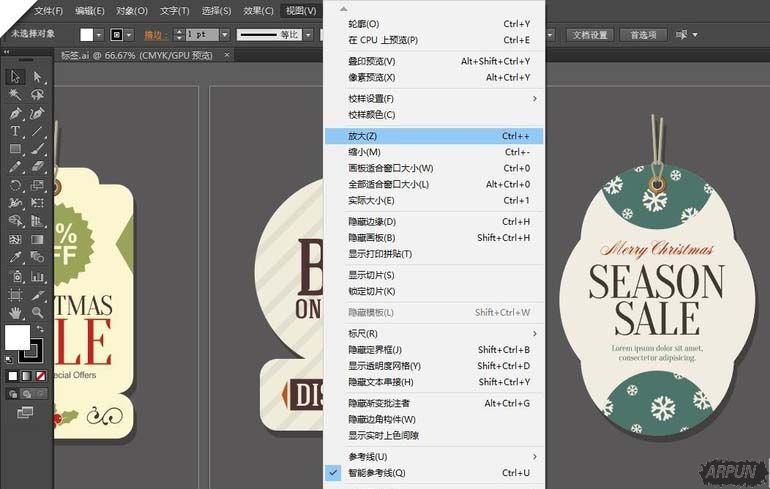Choose 放大(Z) zoom in menu item

pyautogui.click(x=434, y=136)
